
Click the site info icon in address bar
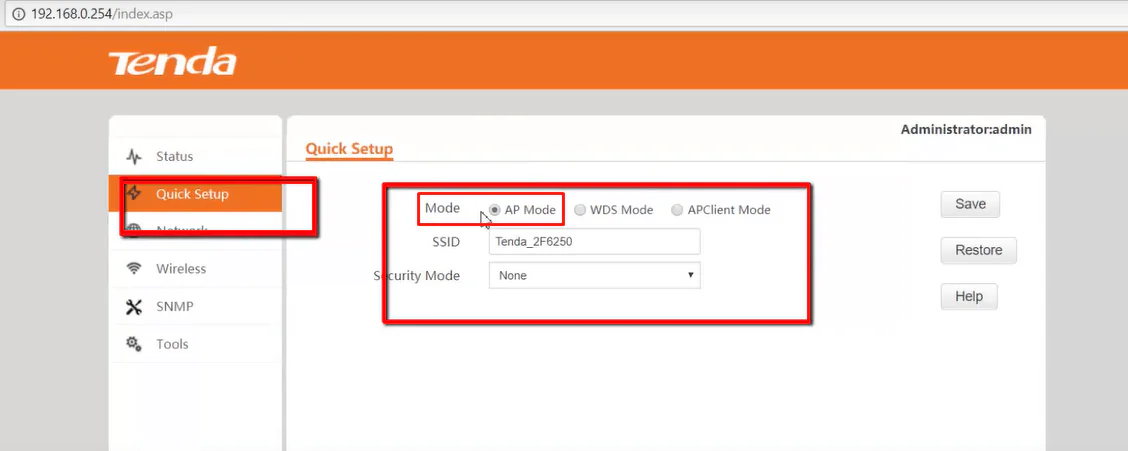coord(19,14)
